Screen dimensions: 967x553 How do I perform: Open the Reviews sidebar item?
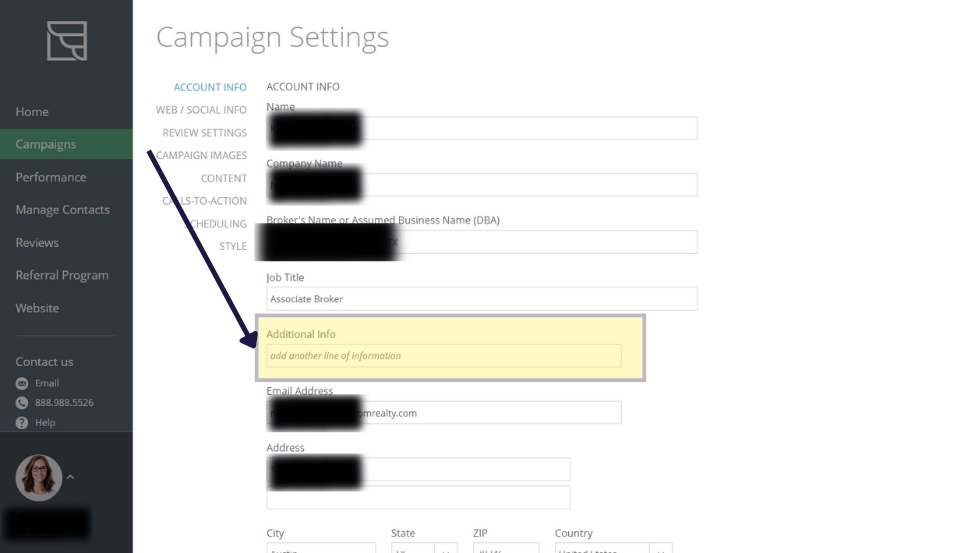pos(37,242)
